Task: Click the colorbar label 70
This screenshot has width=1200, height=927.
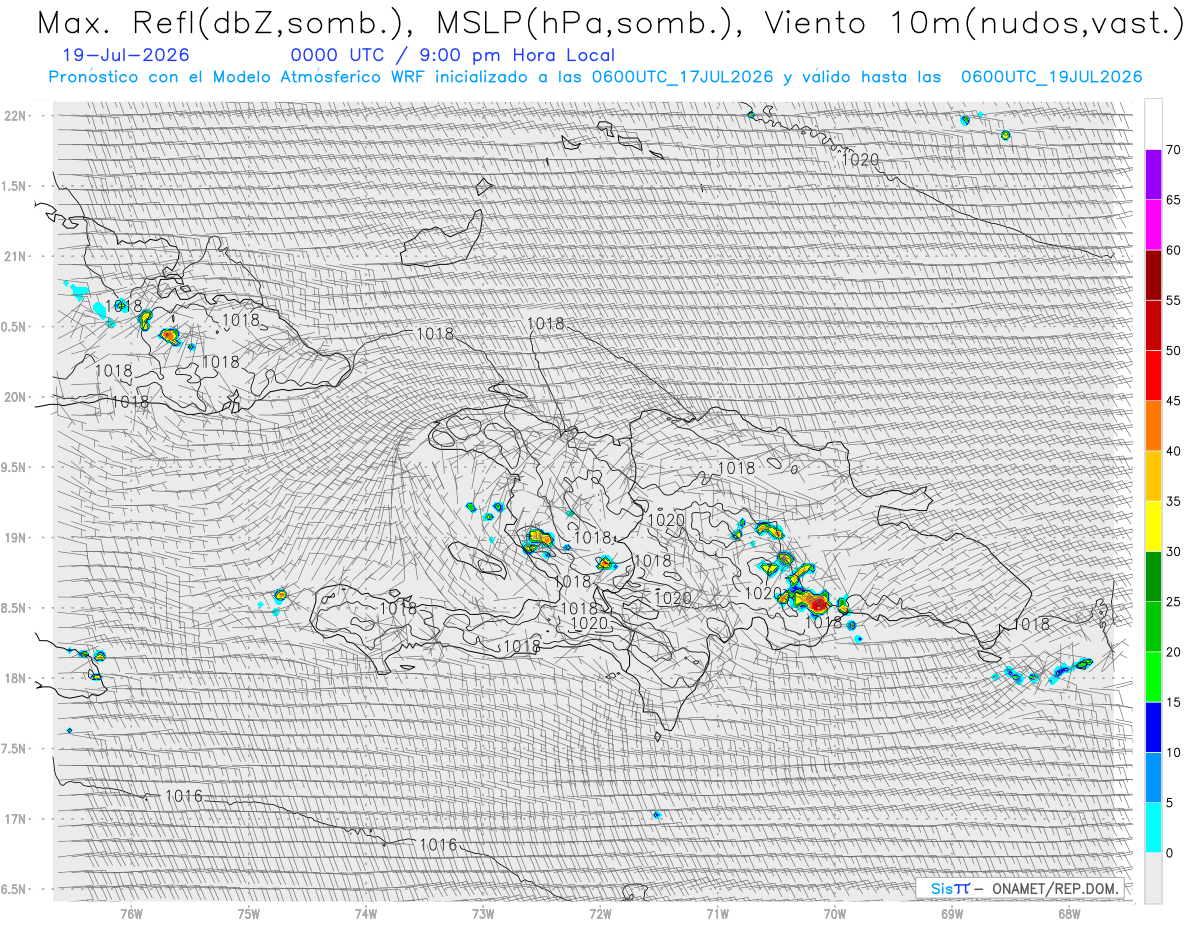Action: [1174, 150]
